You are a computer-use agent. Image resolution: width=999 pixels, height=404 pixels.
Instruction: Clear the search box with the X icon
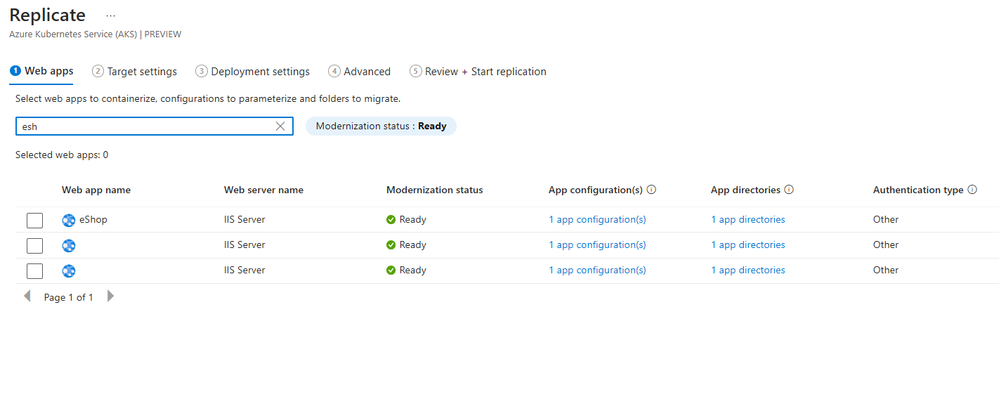coord(280,126)
